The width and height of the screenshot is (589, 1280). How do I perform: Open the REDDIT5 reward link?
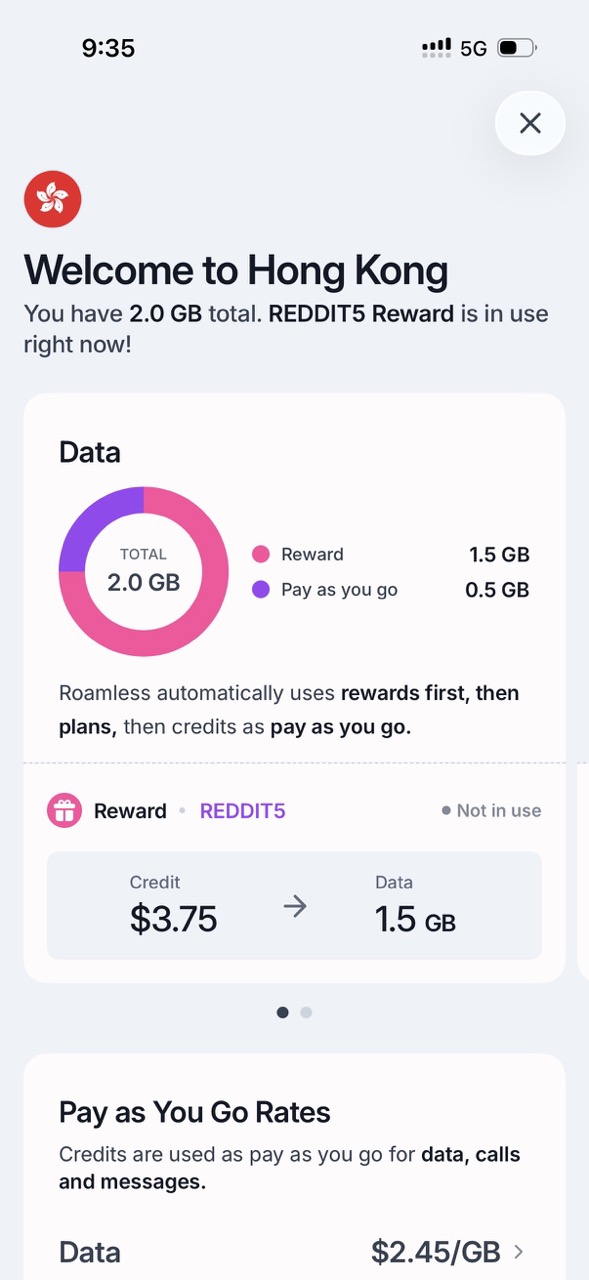(x=242, y=810)
